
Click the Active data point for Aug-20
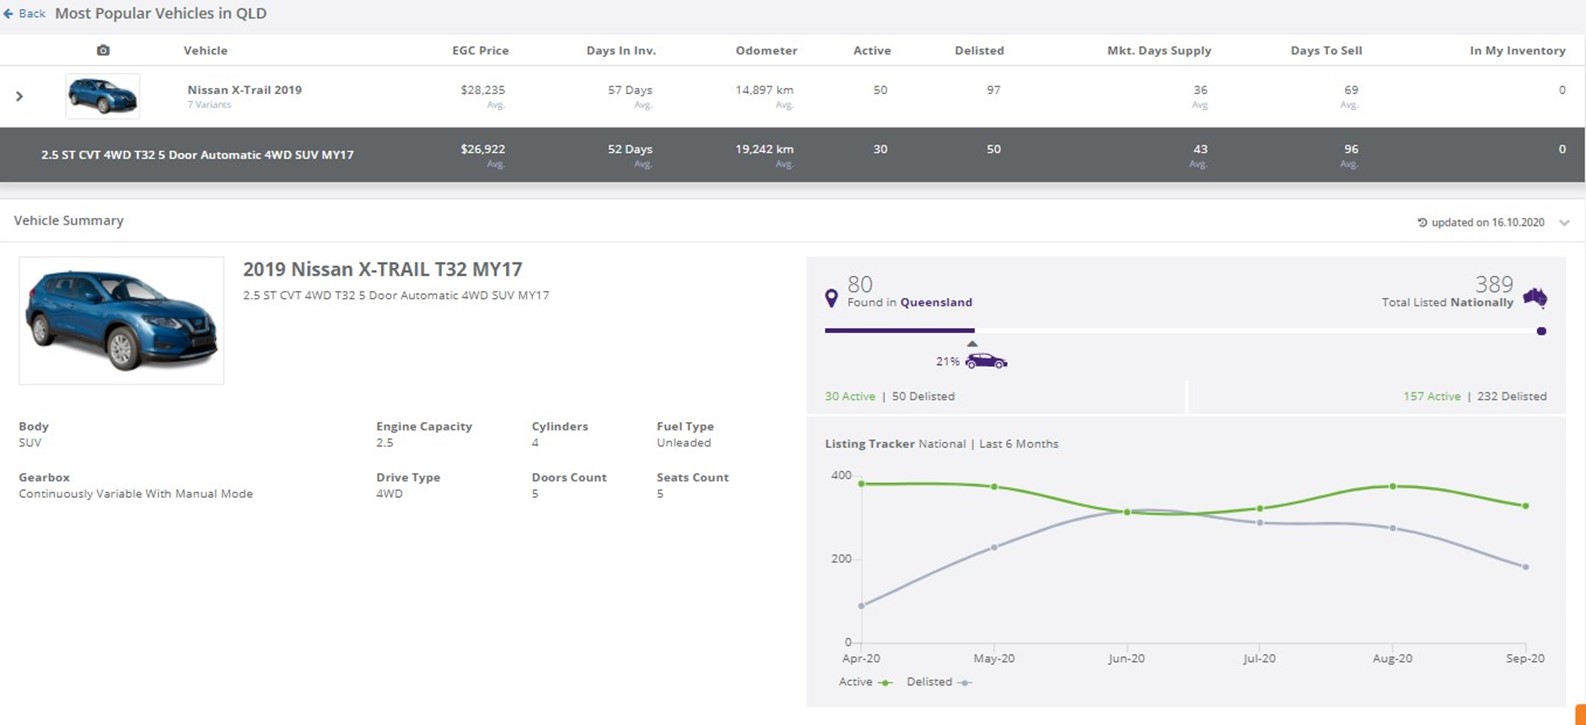1393,486
